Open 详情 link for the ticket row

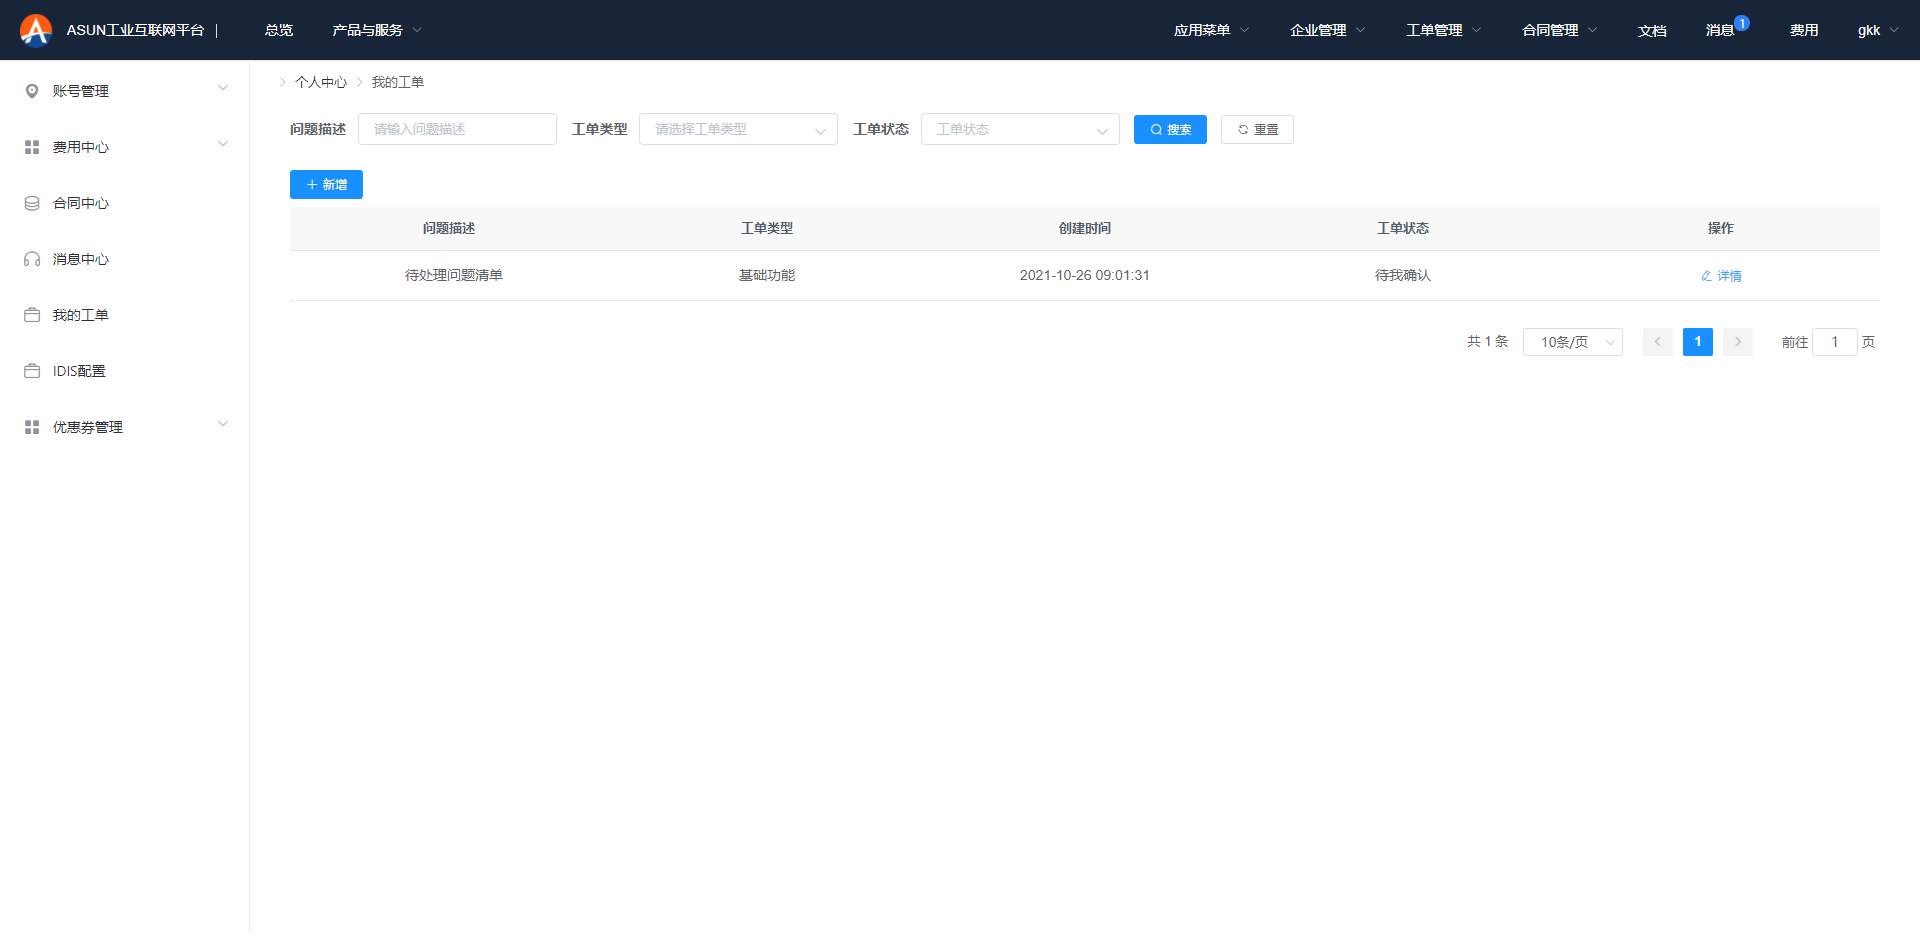(x=1721, y=276)
